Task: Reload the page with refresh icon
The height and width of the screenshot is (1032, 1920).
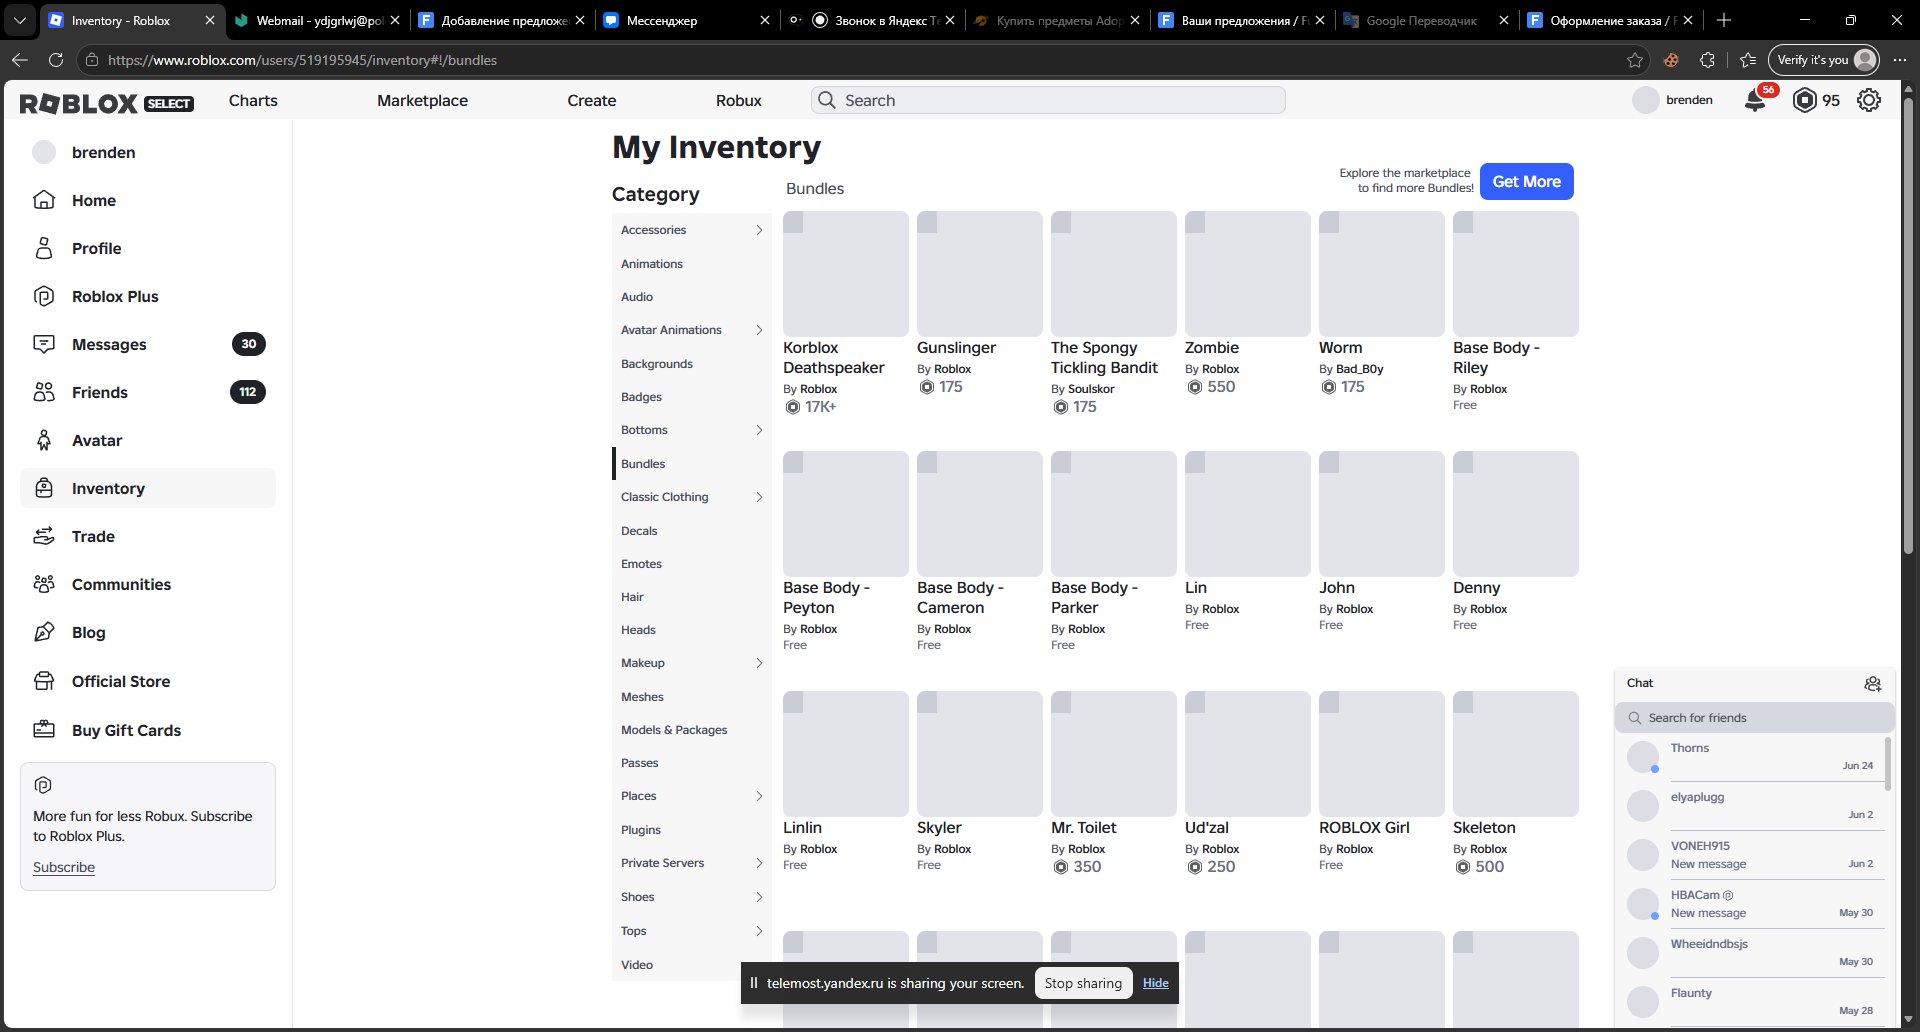Action: (x=56, y=60)
